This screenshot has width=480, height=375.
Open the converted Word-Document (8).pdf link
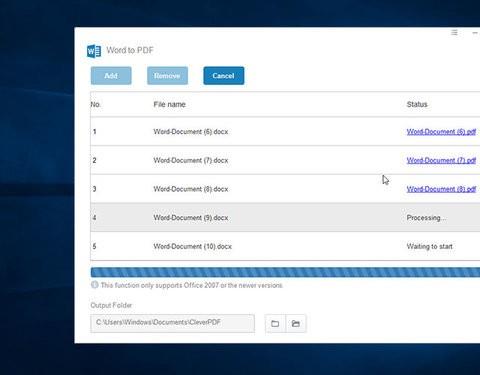point(441,189)
